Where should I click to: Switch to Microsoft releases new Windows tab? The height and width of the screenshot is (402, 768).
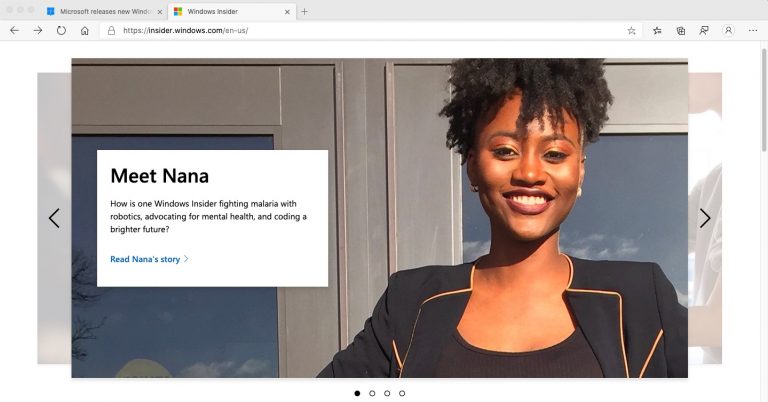105,11
